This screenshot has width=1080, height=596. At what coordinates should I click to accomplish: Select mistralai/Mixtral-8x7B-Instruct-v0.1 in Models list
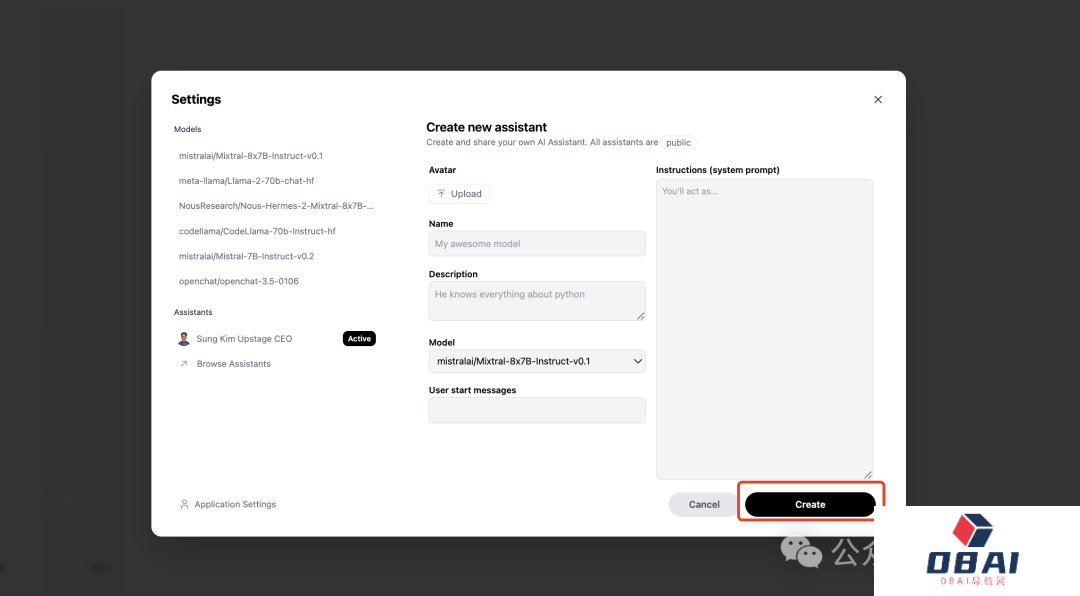(x=250, y=156)
